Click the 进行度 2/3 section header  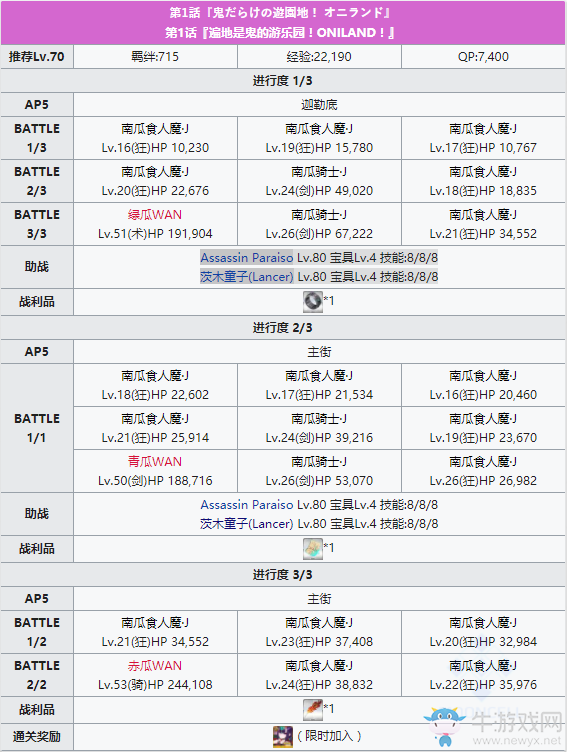[283, 328]
